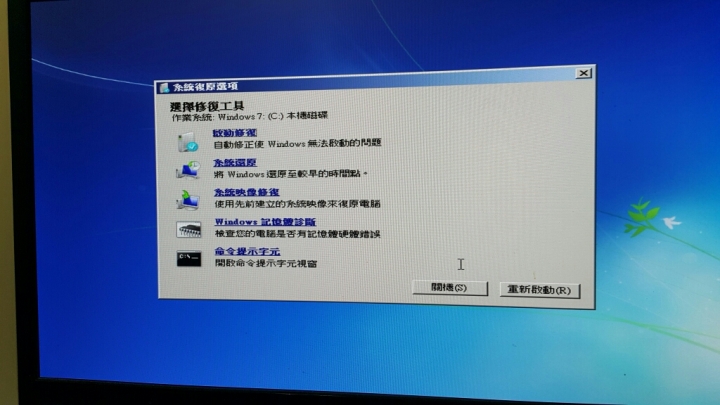The image size is (720, 405).
Task: Open the 系統映像修復 link
Action: pos(247,192)
